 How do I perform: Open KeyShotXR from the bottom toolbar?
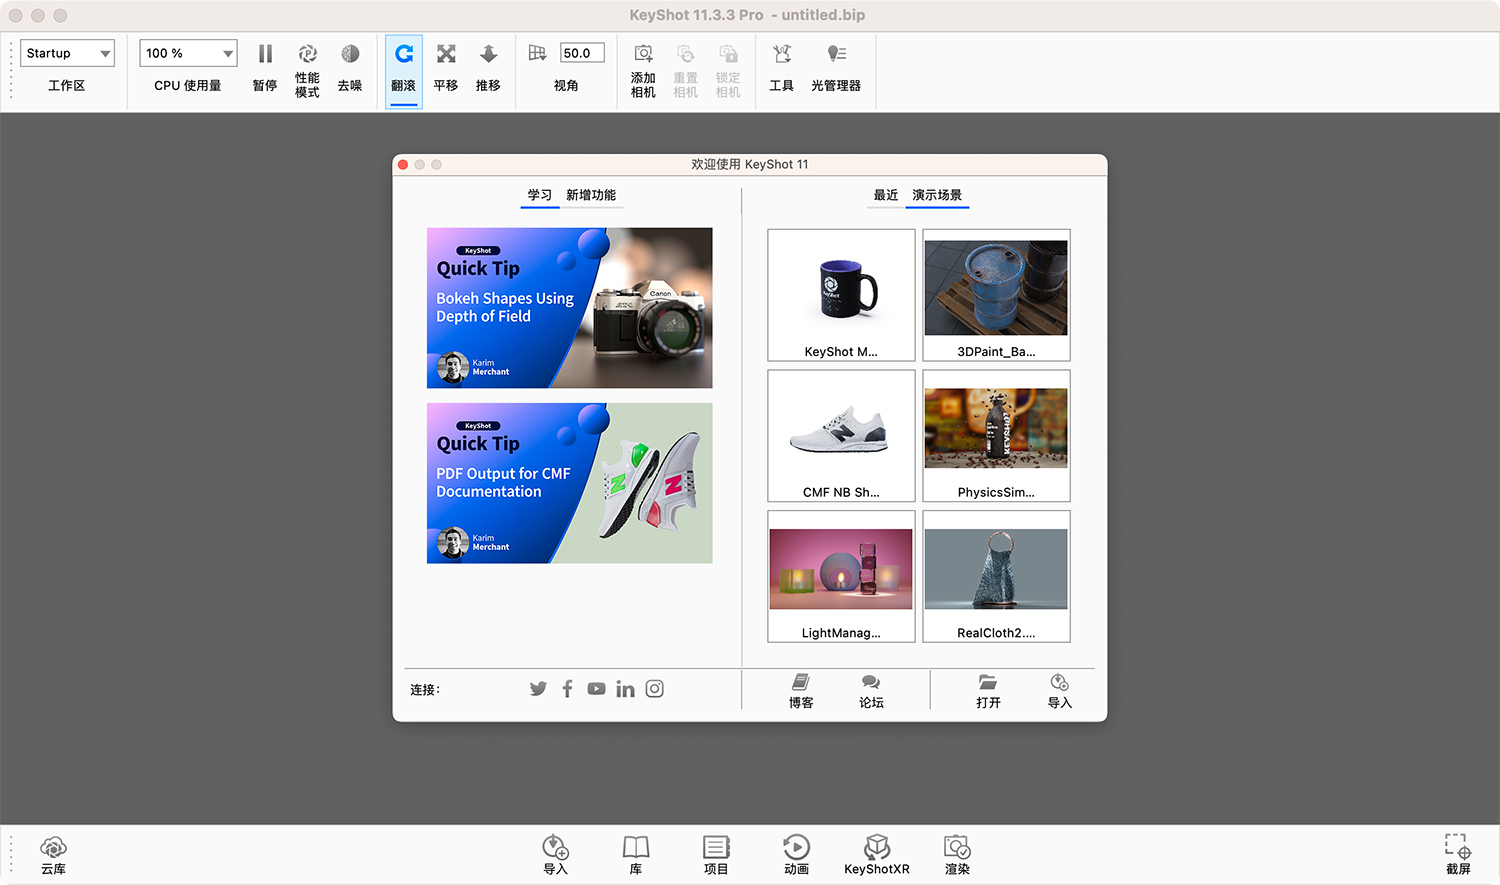click(877, 853)
